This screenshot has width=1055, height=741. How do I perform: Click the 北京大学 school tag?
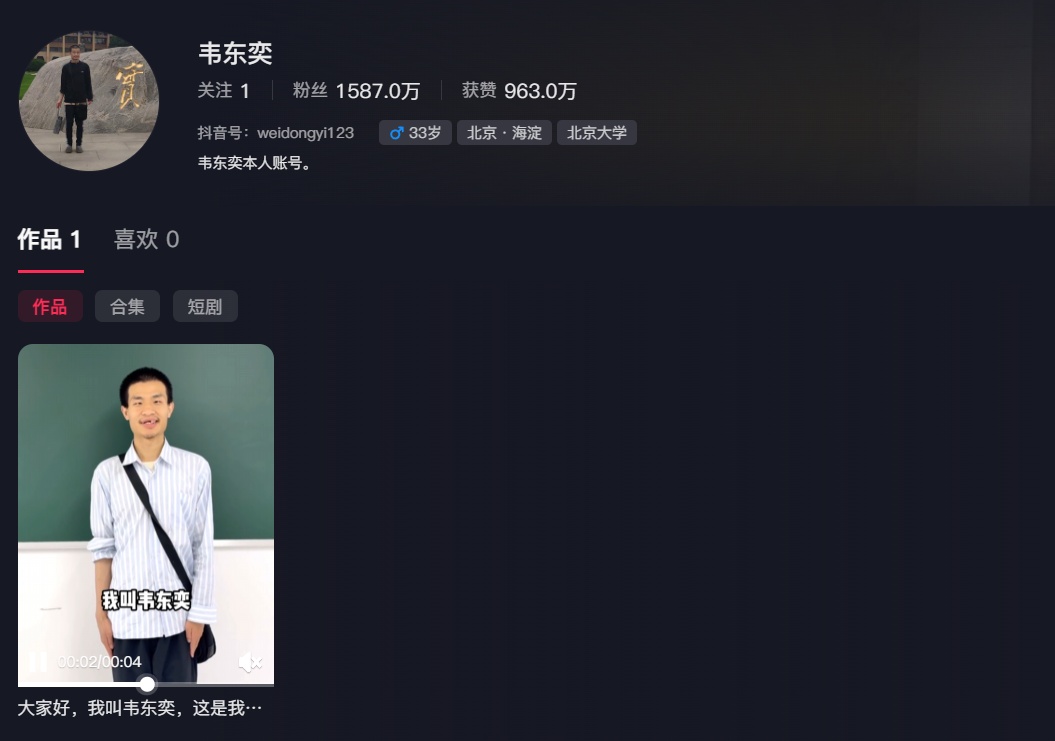597,133
